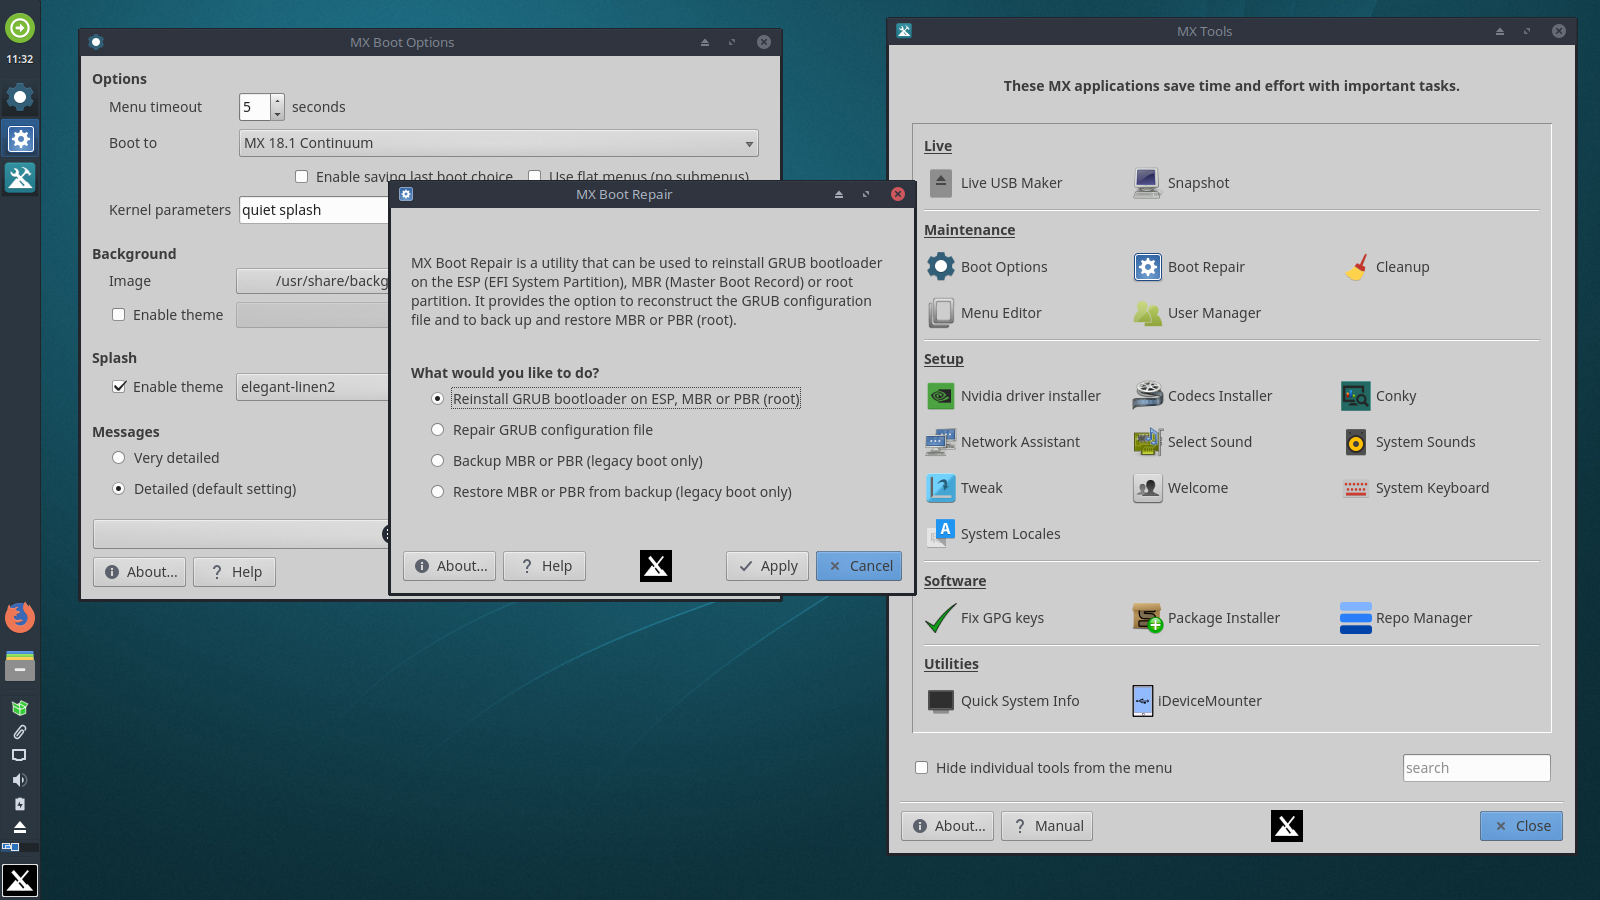The width and height of the screenshot is (1600, 900).
Task: Select Detailed (default setting) messages
Action: [204, 489]
